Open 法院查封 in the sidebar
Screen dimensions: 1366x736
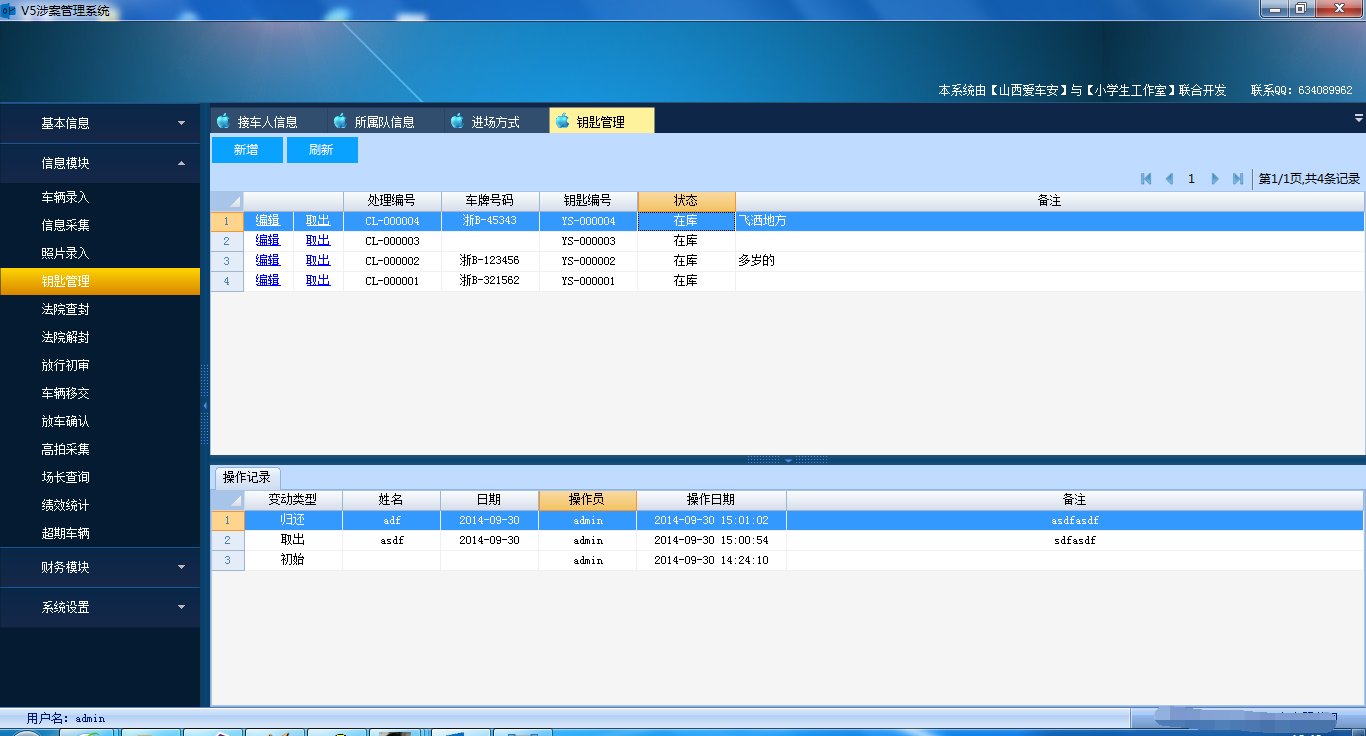tap(100, 309)
